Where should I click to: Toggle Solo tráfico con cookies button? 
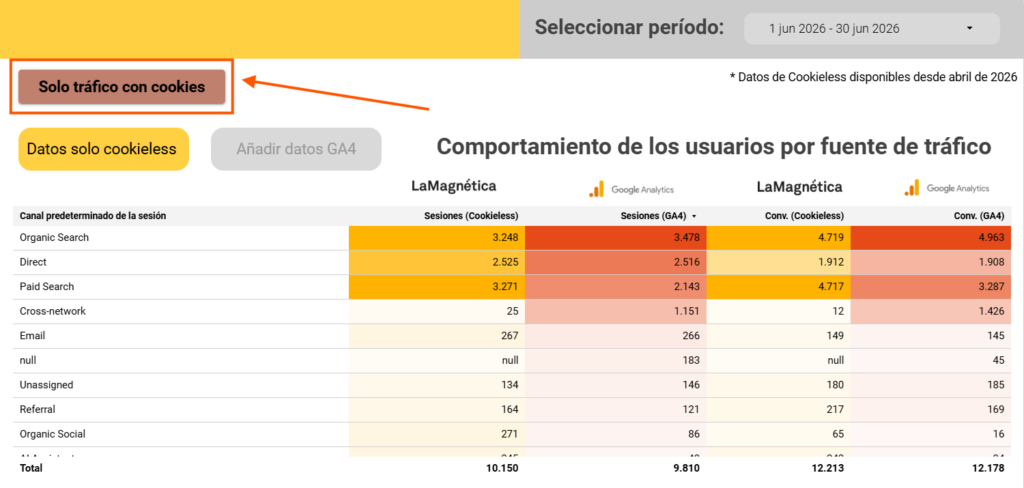point(121,86)
